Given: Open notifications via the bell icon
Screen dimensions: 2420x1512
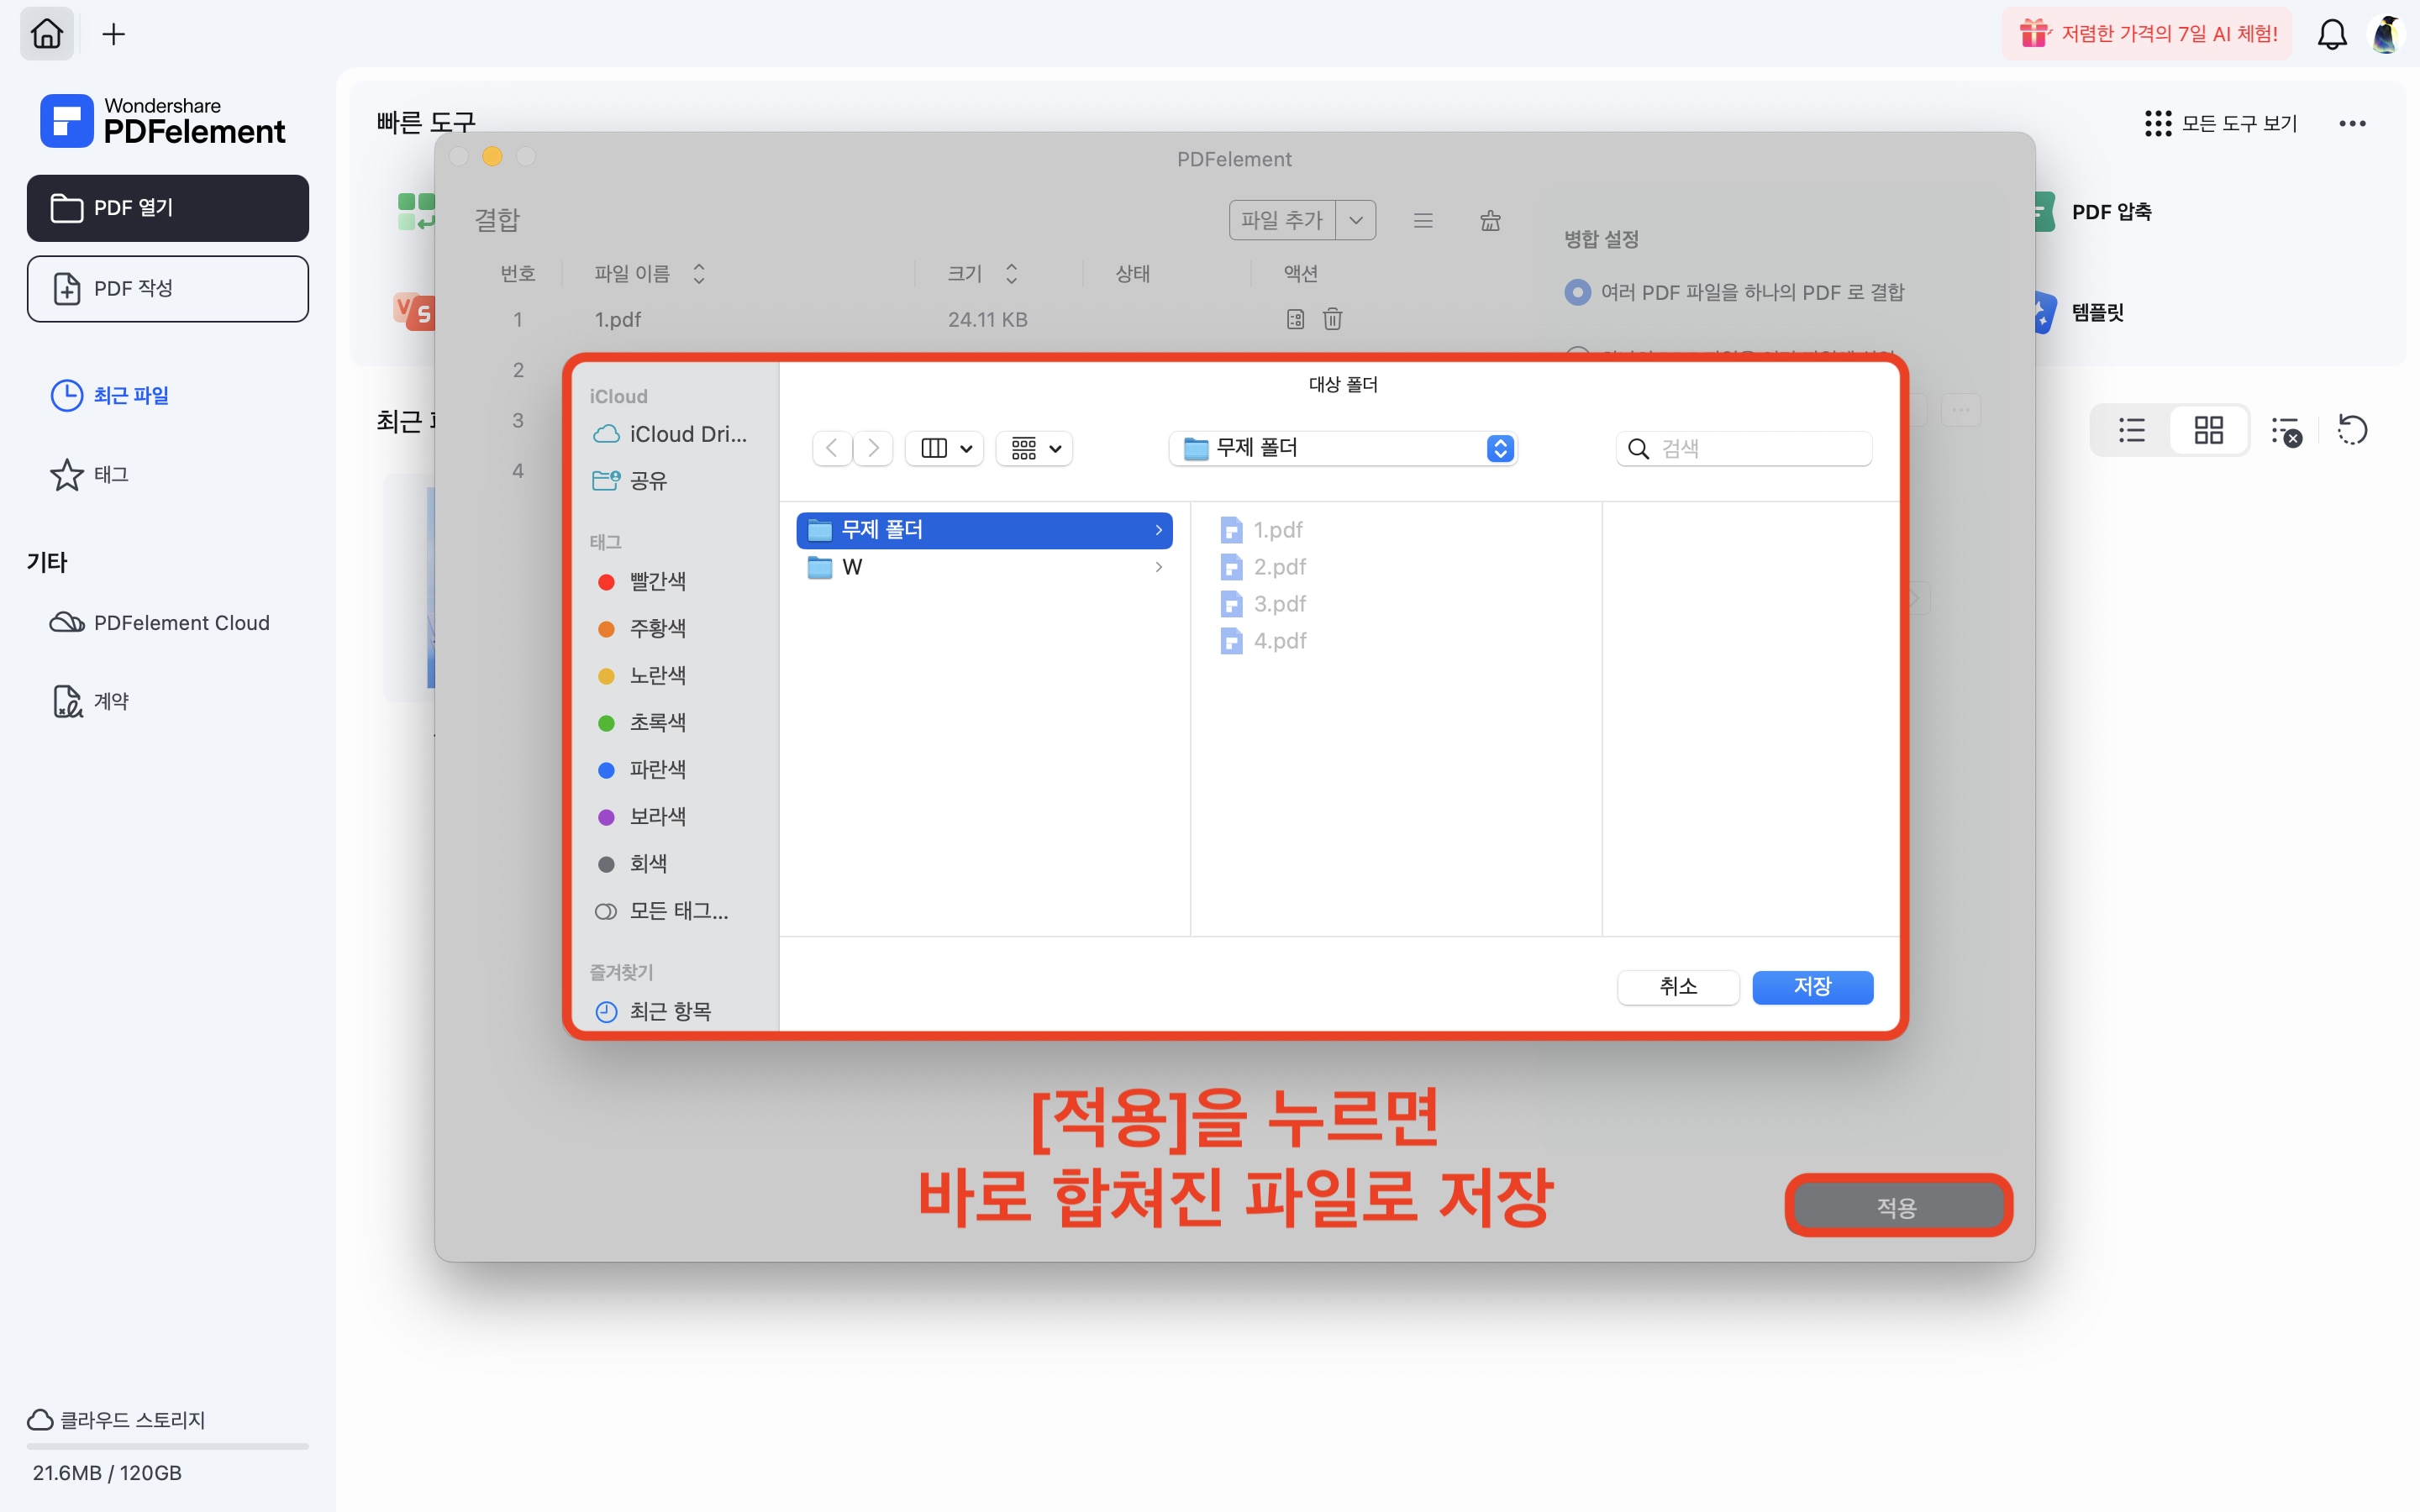Looking at the screenshot, I should point(2331,34).
